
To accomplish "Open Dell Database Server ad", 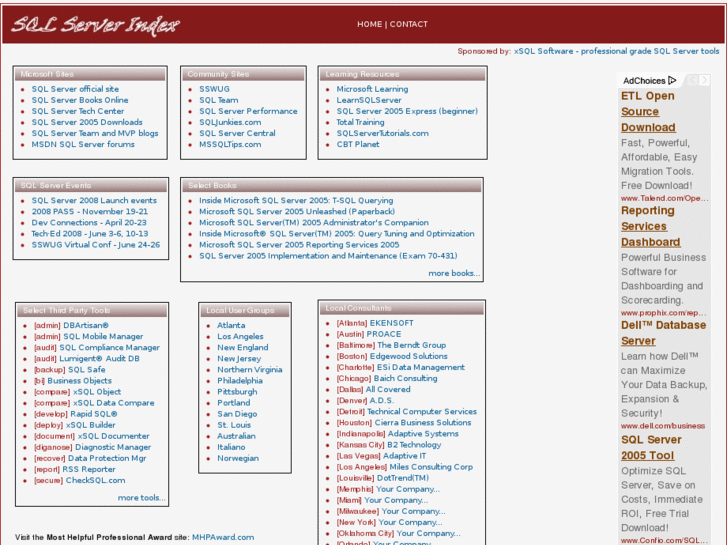I will click(x=663, y=333).
